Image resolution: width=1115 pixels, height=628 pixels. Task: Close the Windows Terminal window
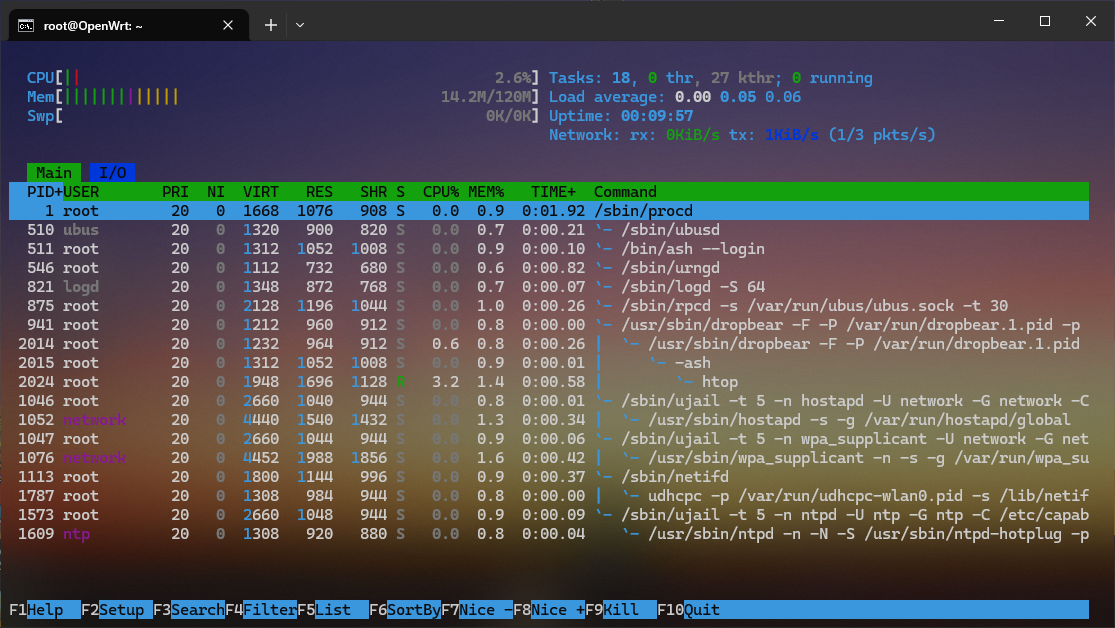click(x=1091, y=21)
